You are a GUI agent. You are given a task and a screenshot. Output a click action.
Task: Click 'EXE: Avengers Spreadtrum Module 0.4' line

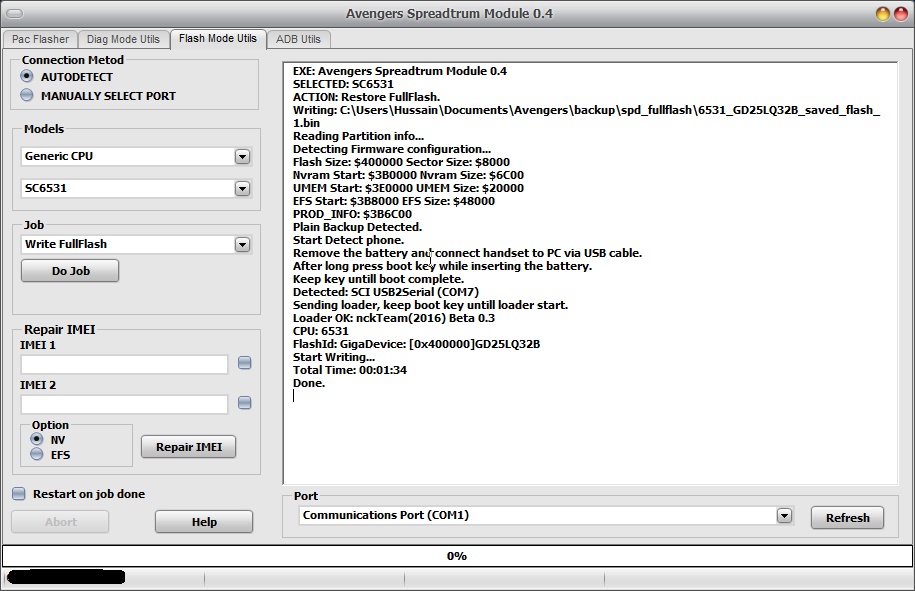tap(400, 71)
